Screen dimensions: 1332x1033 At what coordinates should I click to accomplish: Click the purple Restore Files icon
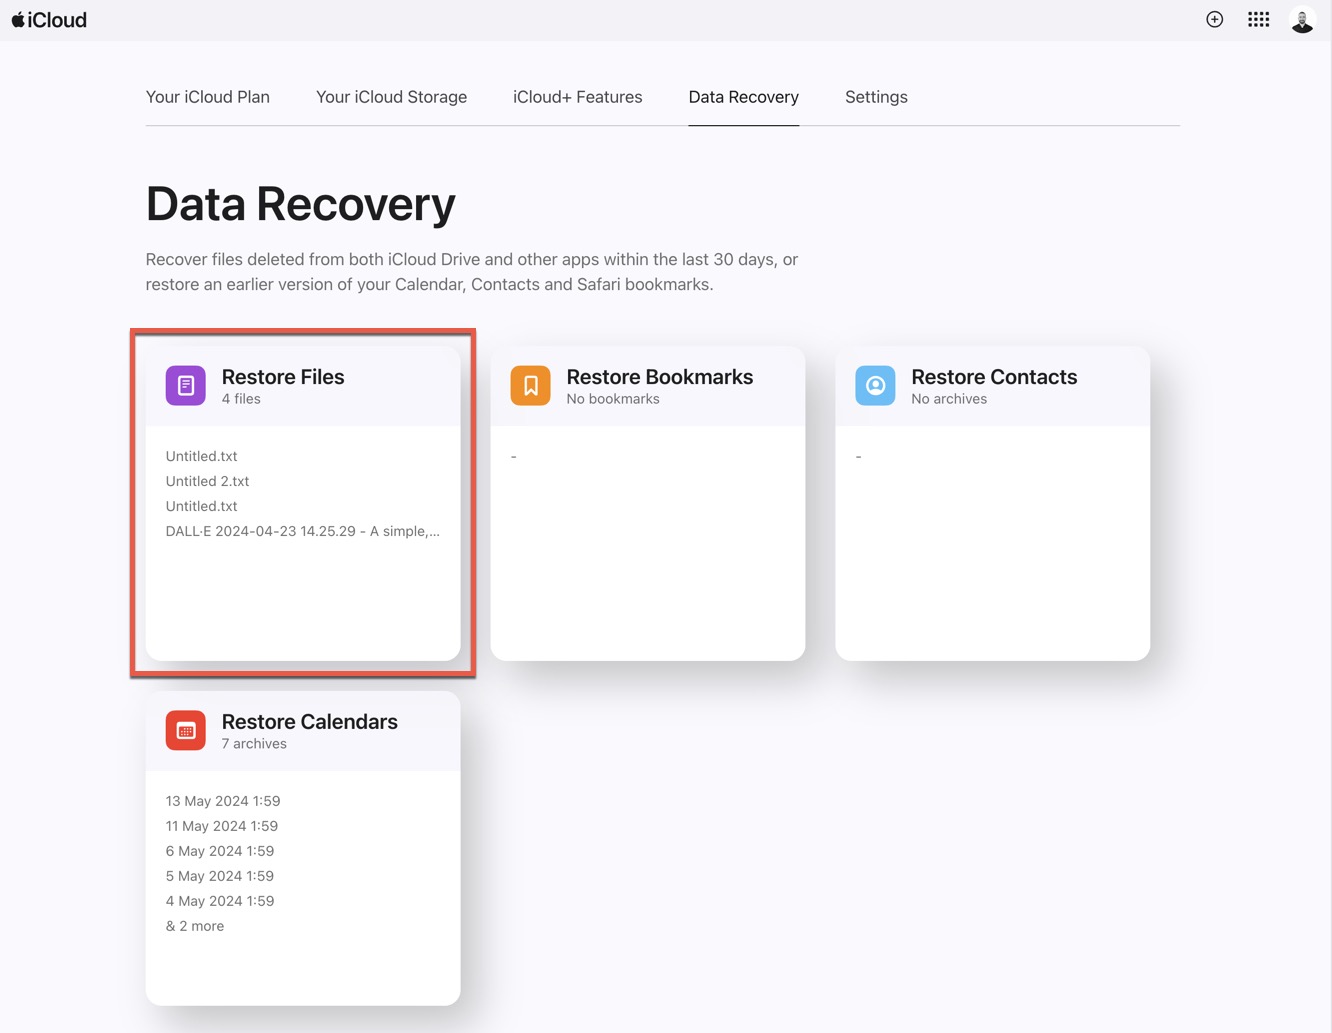tap(186, 386)
